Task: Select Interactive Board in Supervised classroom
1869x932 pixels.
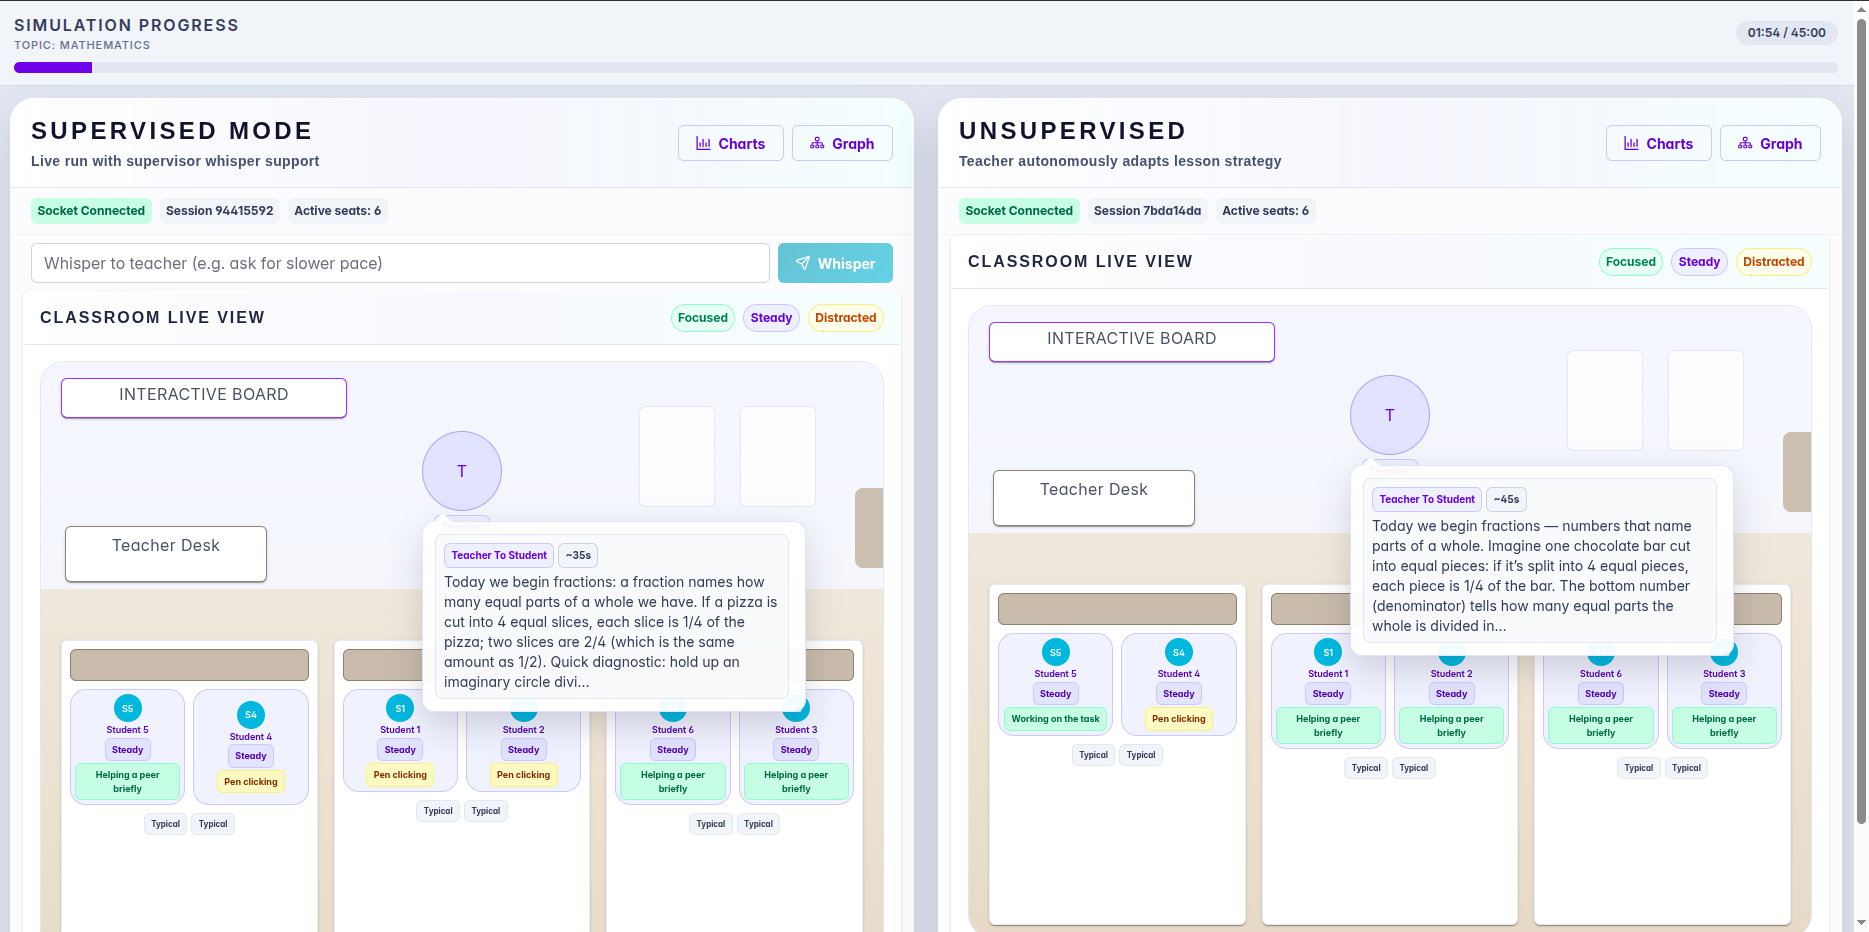Action: click(204, 397)
